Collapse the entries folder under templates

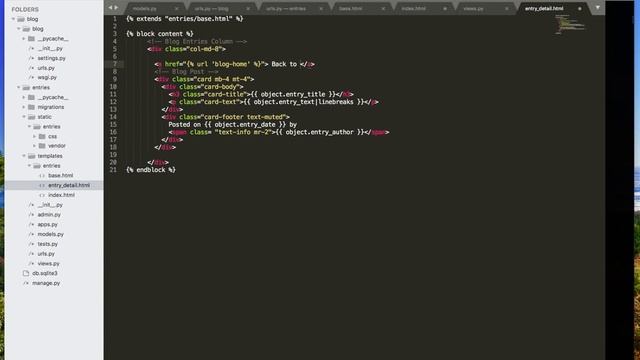tap(29, 166)
